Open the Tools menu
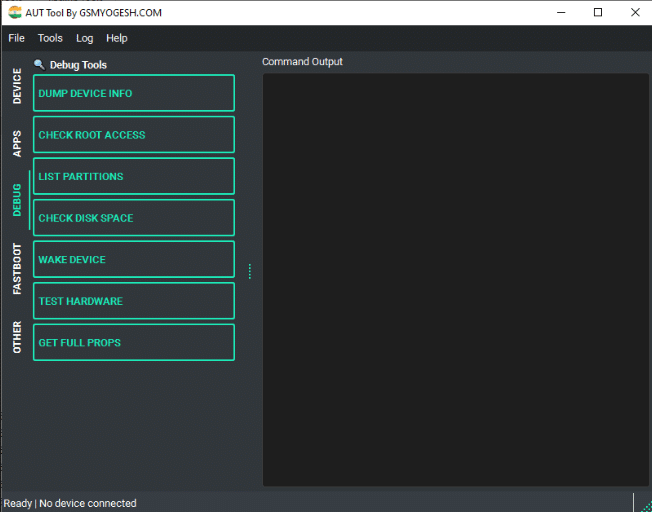This screenshot has height=512, width=652. coord(50,38)
